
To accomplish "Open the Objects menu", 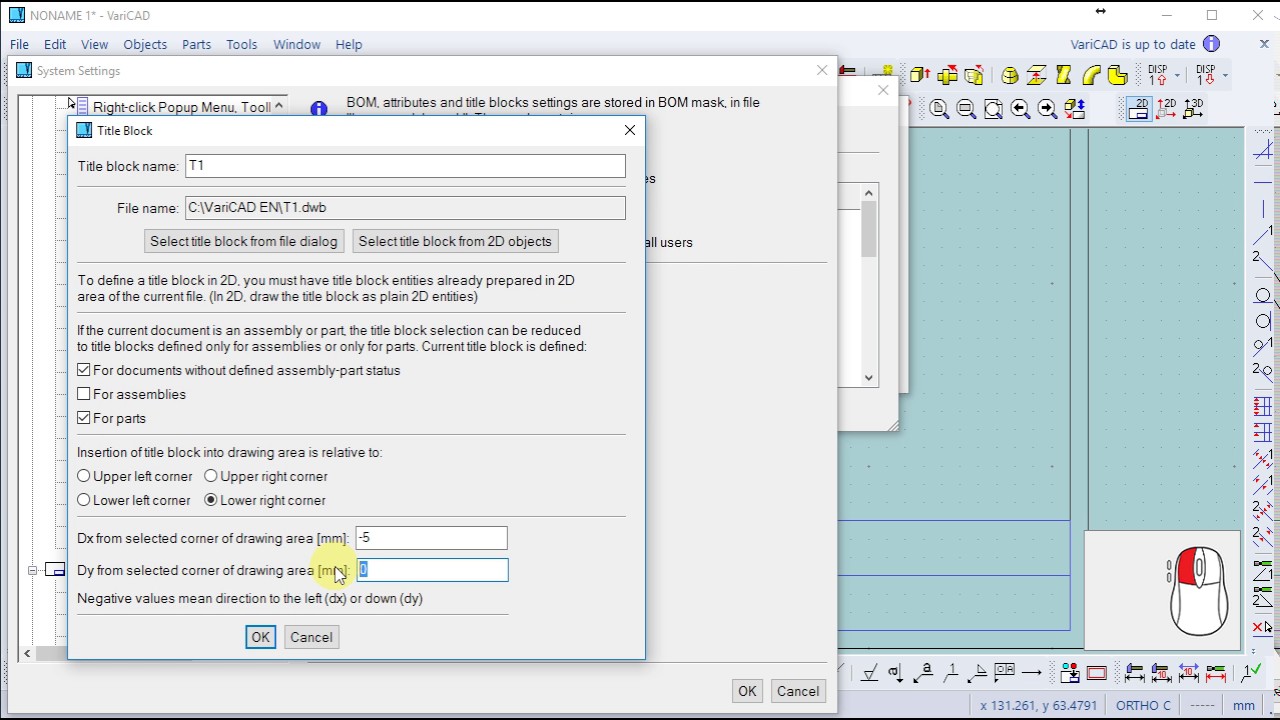I will point(145,44).
